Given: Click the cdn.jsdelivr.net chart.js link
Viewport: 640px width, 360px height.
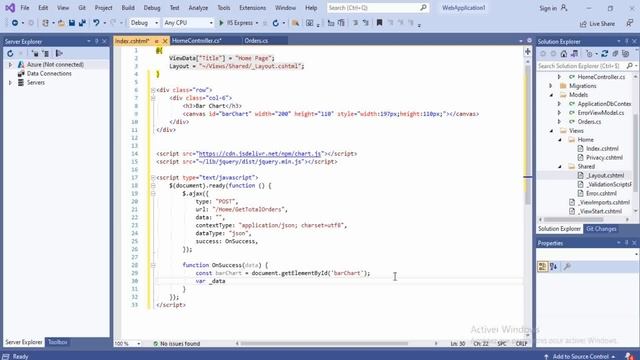Looking at the screenshot, I should pyautogui.click(x=259, y=154).
